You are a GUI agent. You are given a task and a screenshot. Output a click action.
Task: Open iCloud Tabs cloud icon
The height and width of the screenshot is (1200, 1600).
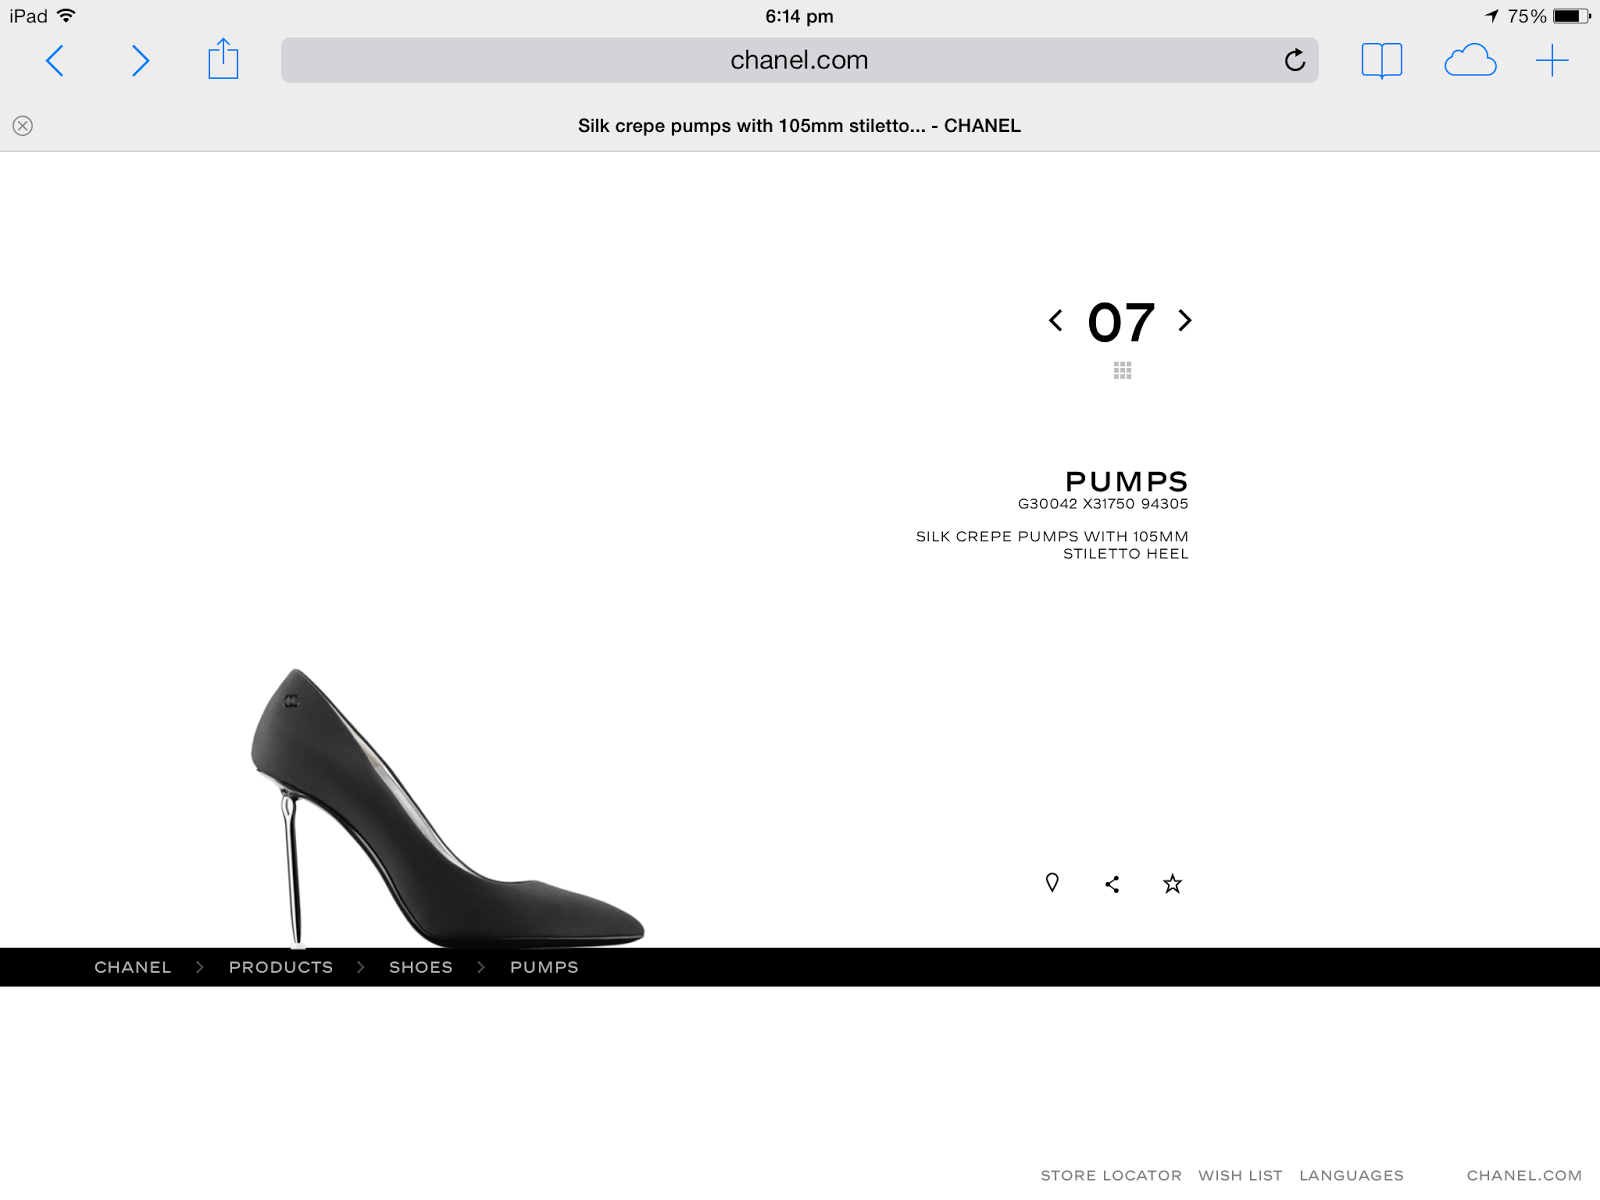pos(1470,61)
